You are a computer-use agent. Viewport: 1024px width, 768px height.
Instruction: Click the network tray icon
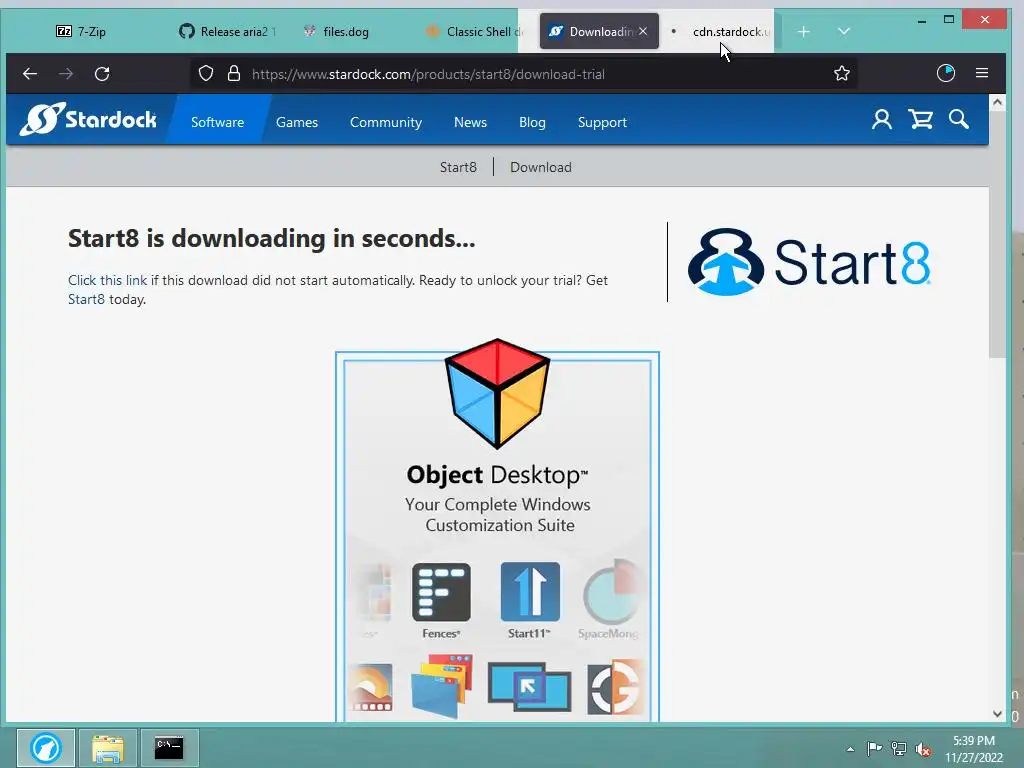click(899, 748)
